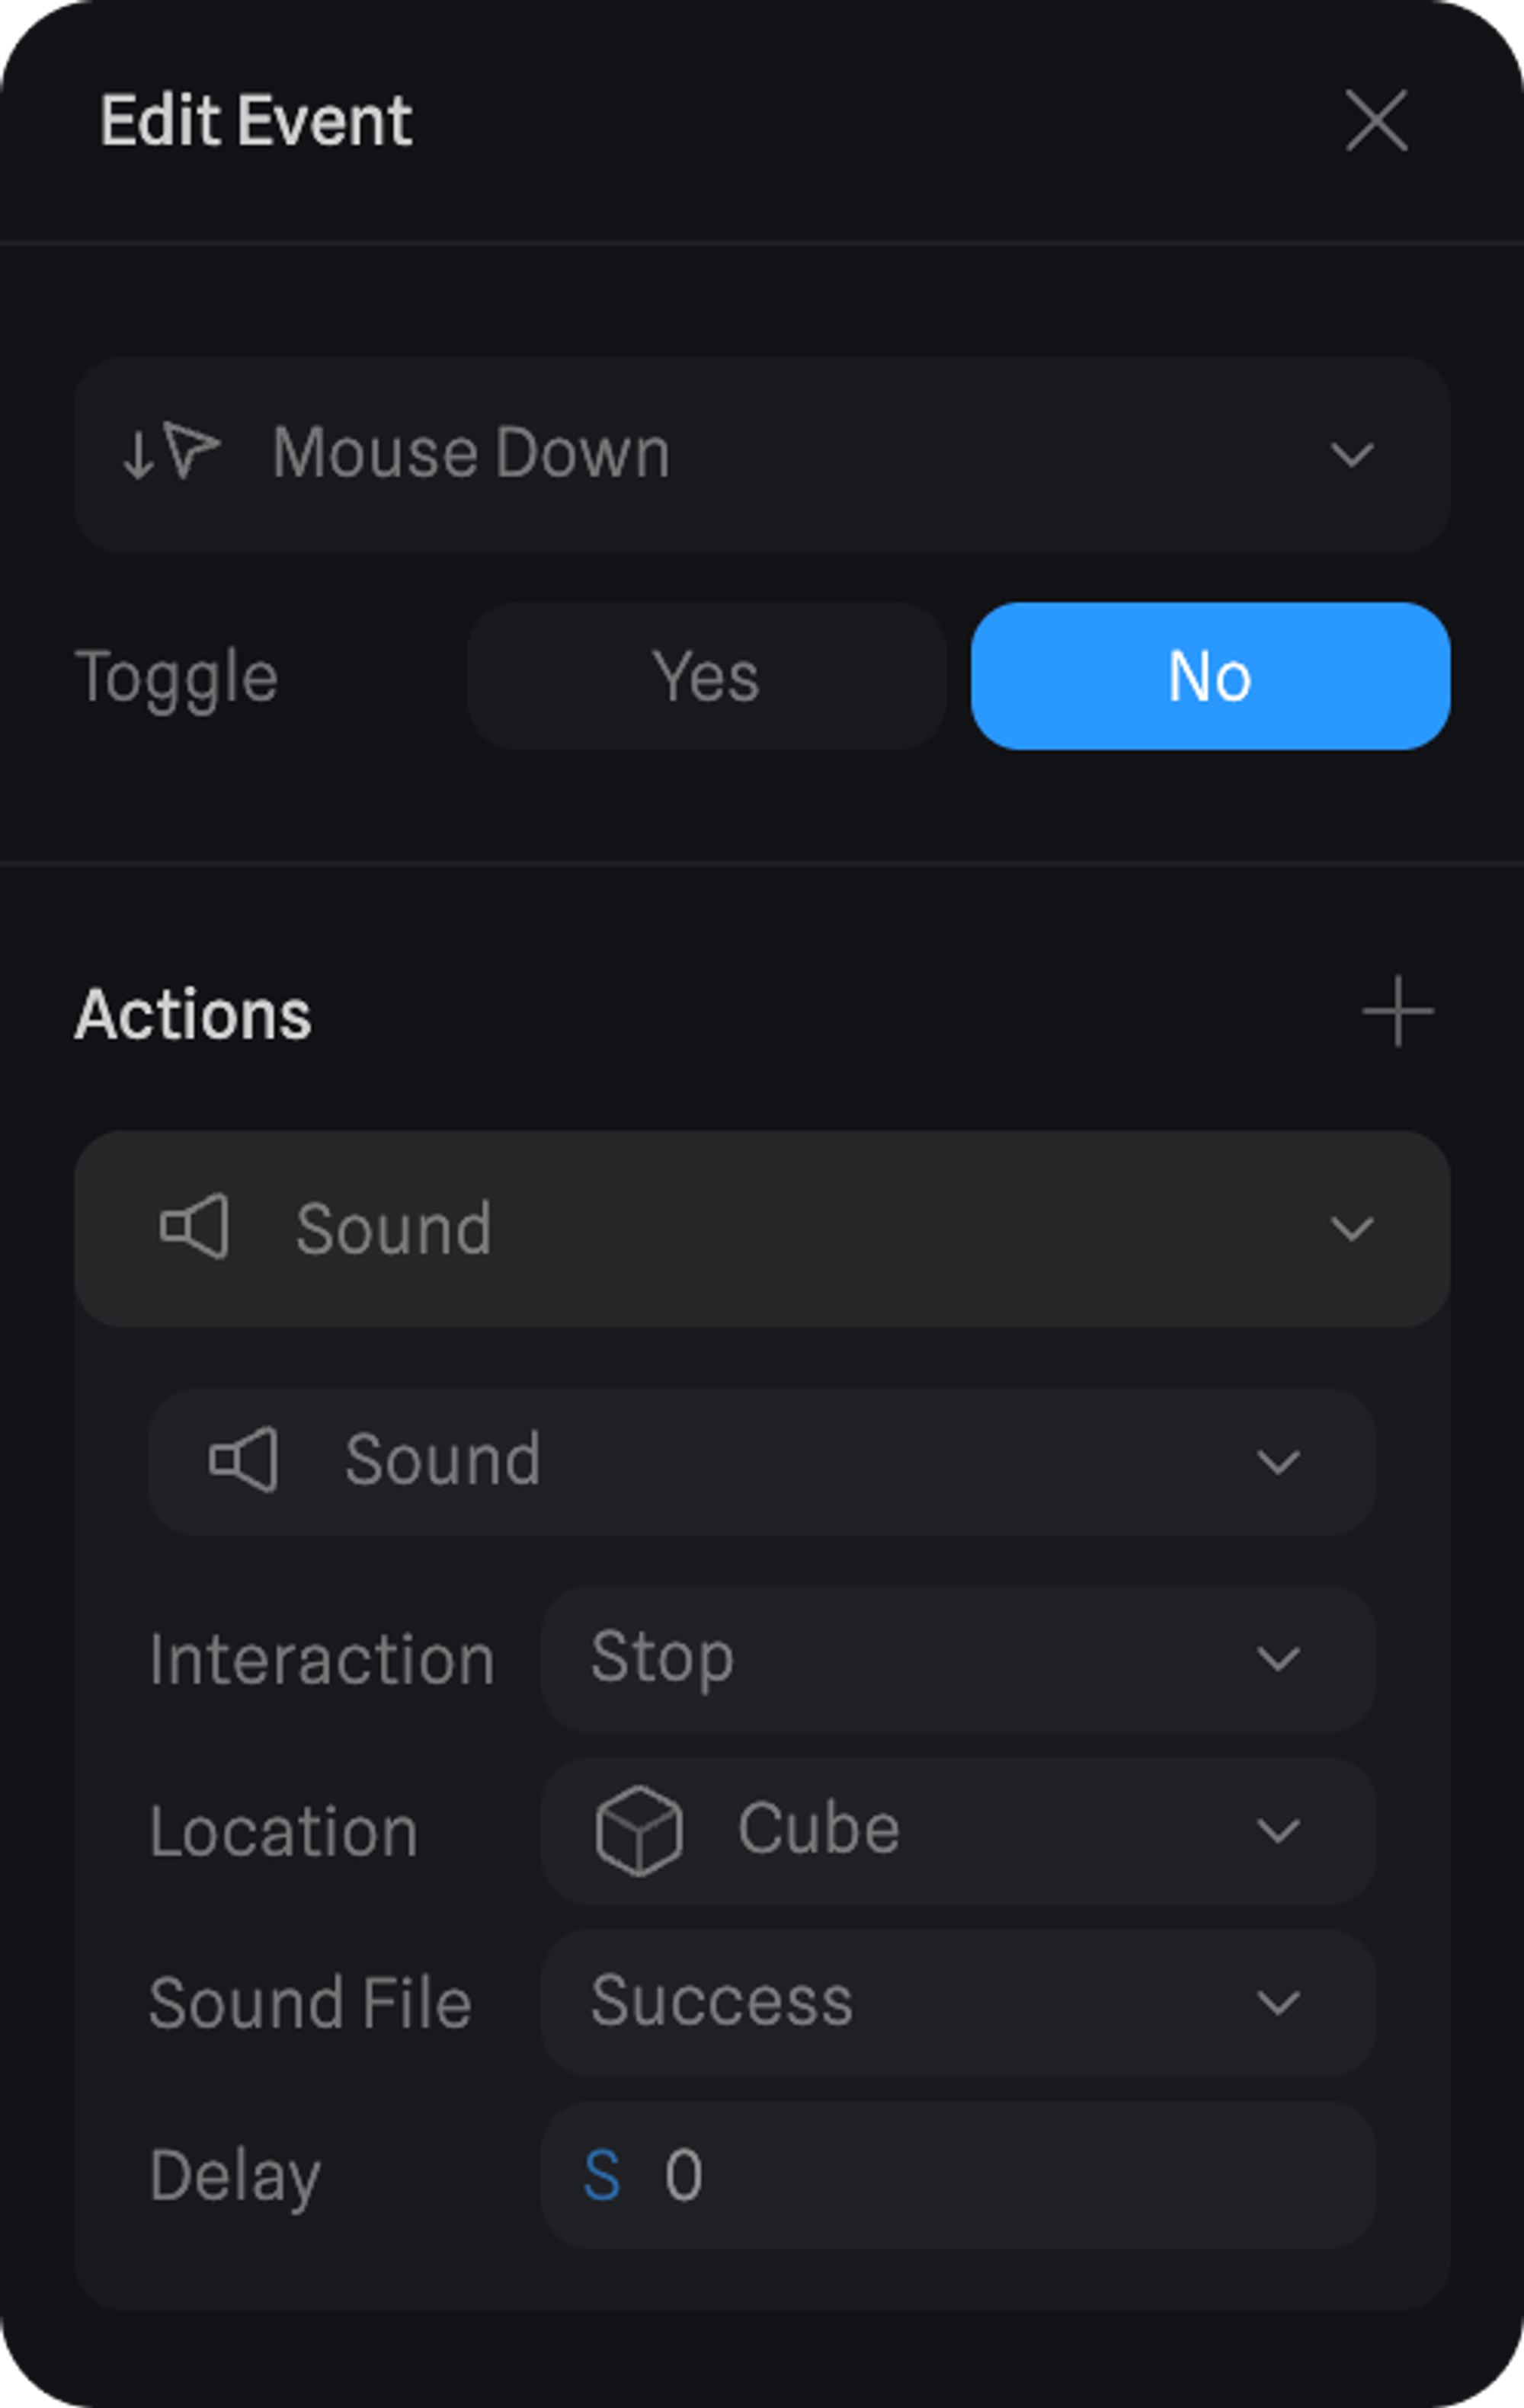Open the Location Cube dropdown

click(x=958, y=1830)
